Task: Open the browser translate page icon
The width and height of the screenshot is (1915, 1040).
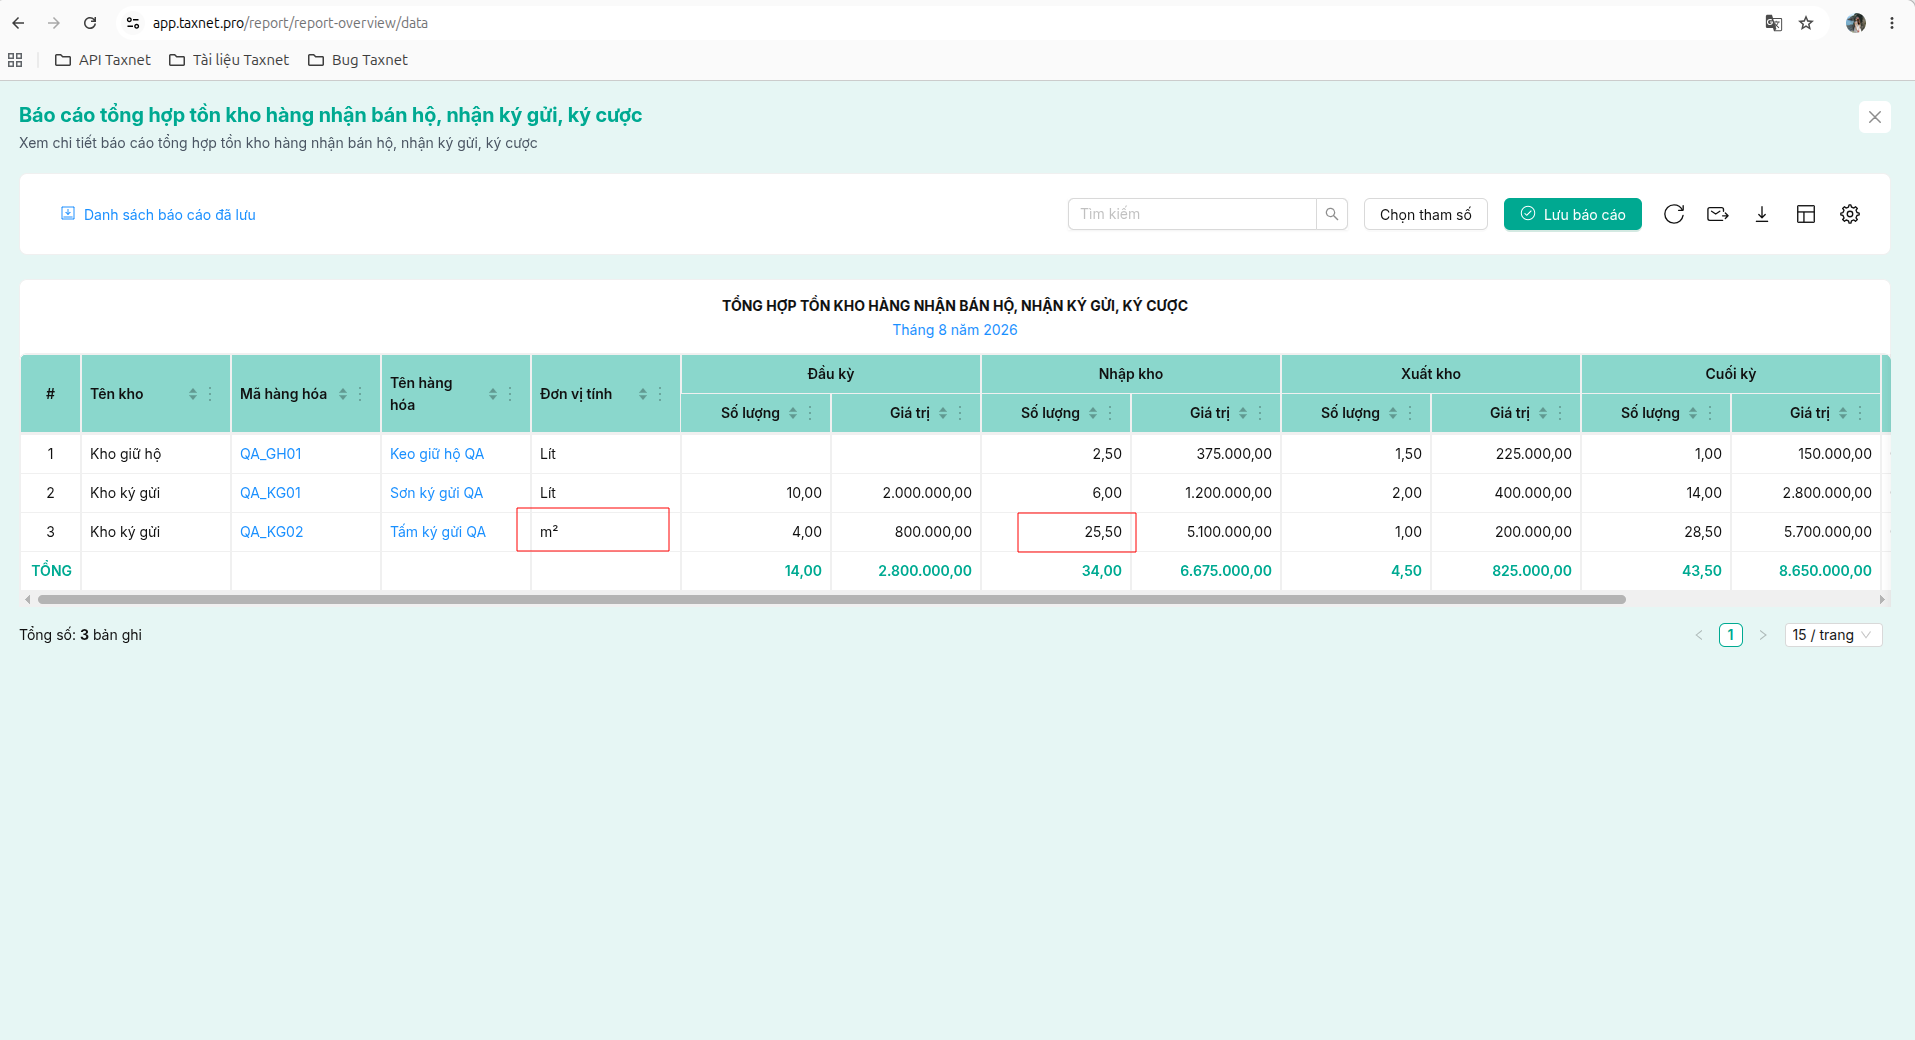Action: coord(1774,23)
